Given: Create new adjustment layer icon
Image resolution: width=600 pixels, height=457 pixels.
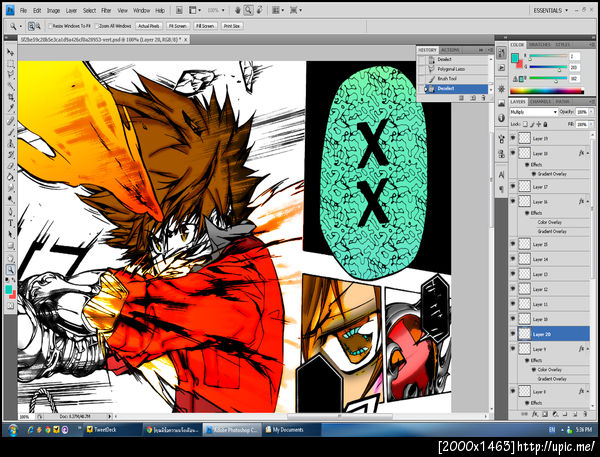Looking at the screenshot, I should (x=555, y=414).
